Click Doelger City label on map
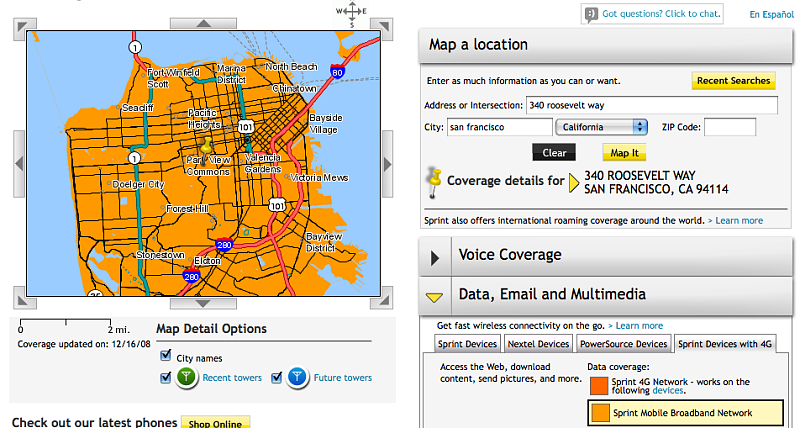The height and width of the screenshot is (428, 800). (138, 184)
